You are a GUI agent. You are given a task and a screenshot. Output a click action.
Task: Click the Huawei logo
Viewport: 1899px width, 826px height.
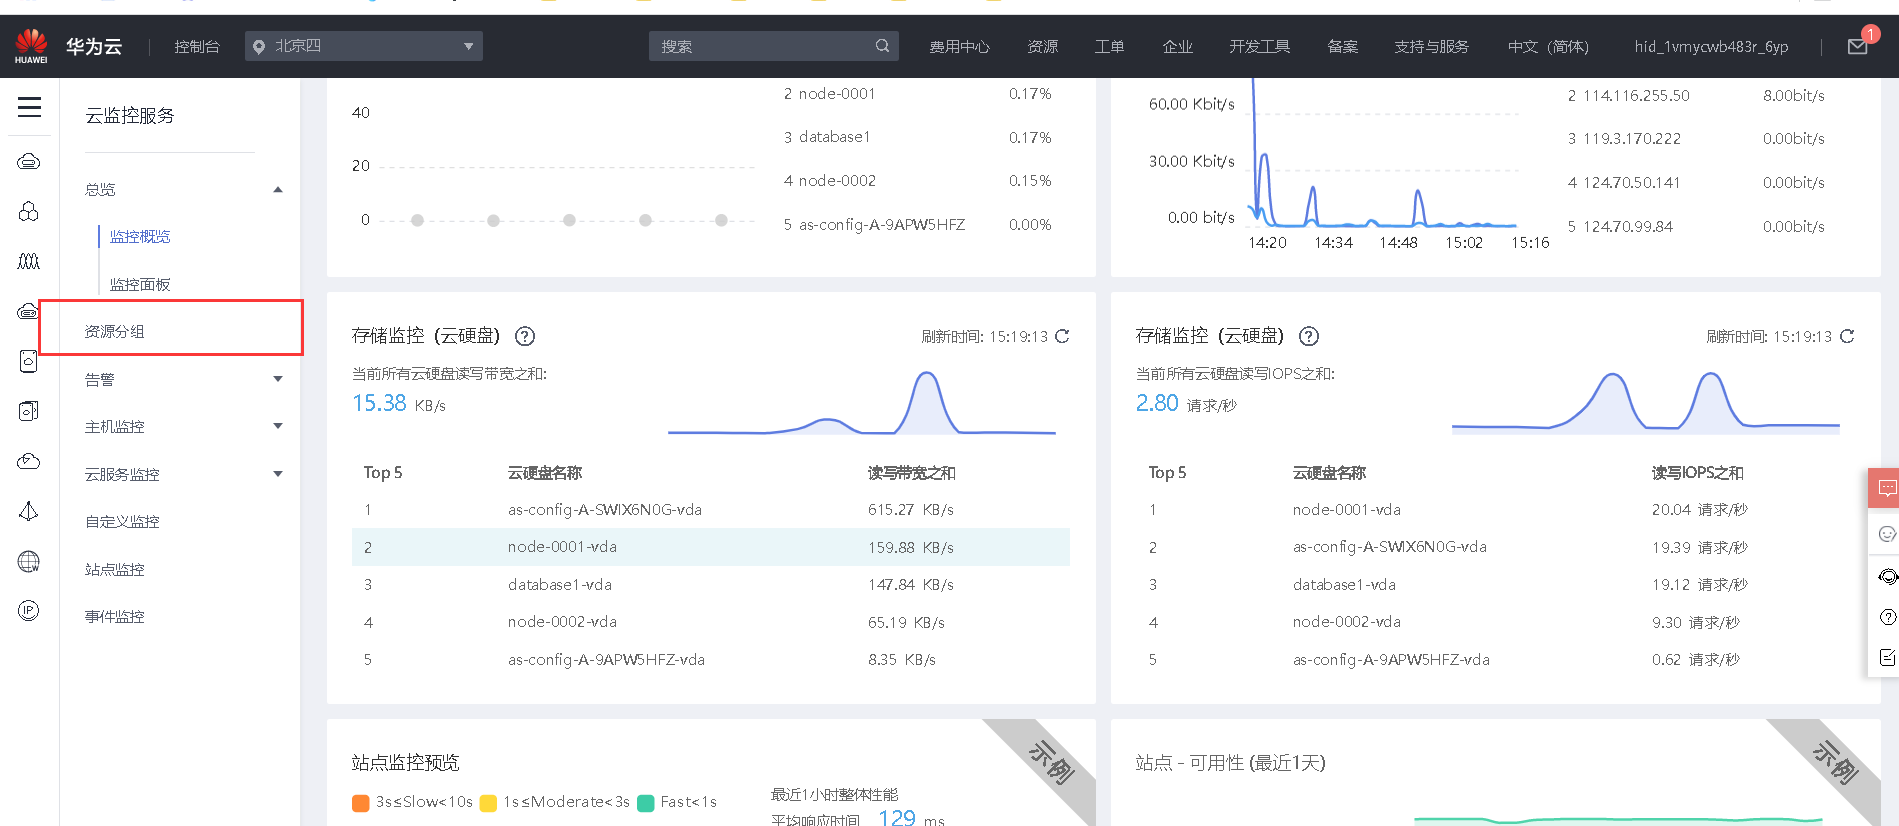point(31,46)
